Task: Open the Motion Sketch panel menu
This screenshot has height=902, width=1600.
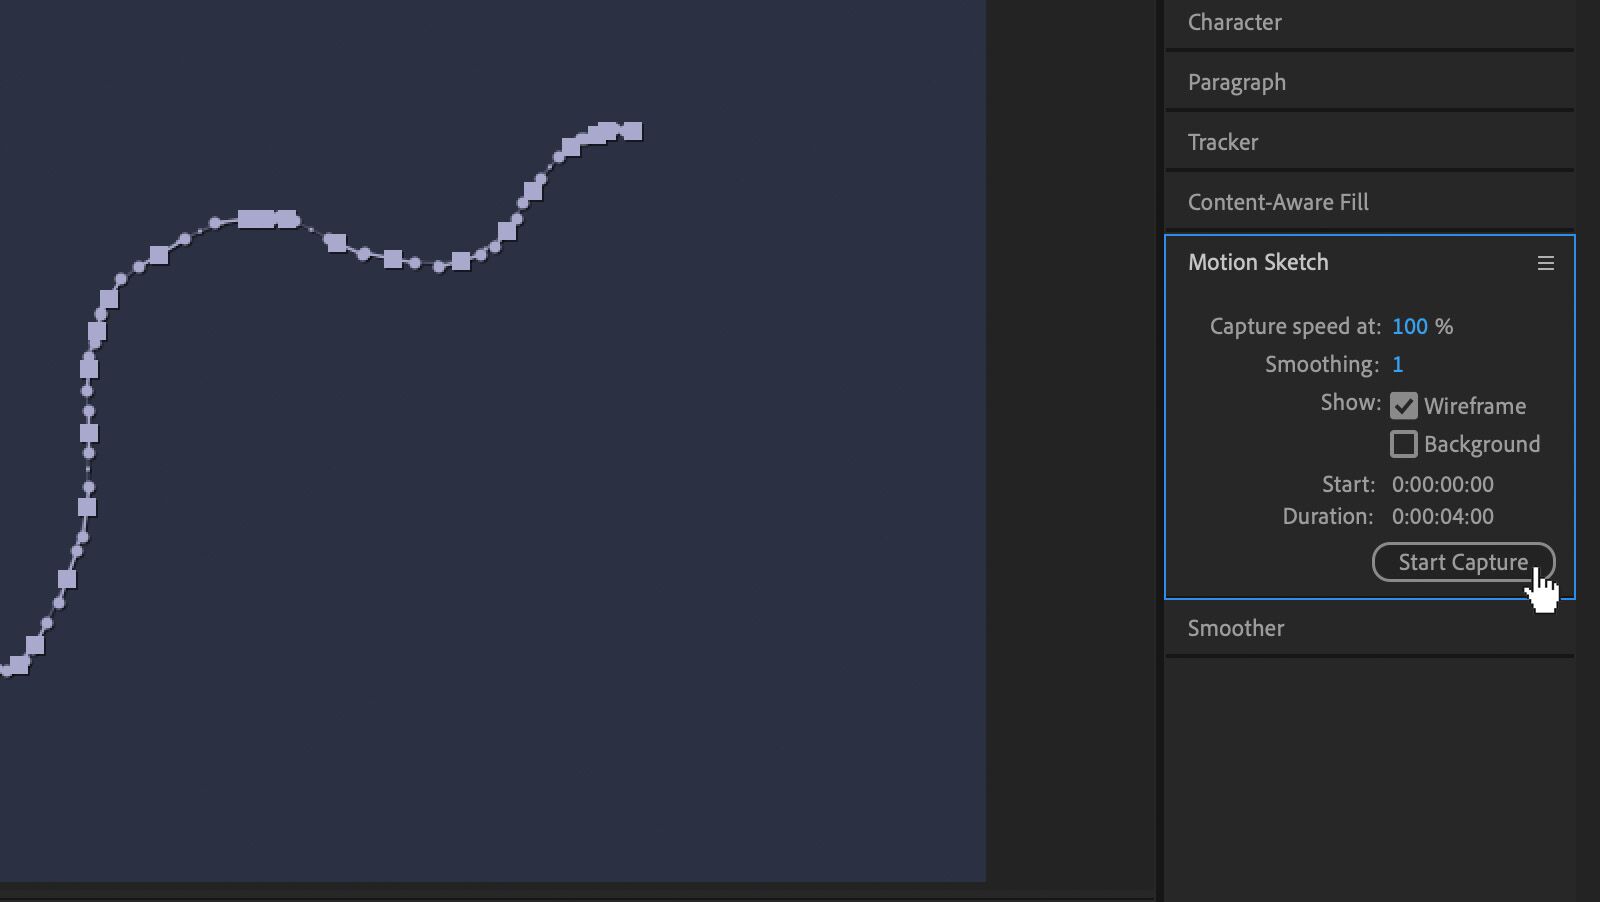Action: [x=1546, y=263]
